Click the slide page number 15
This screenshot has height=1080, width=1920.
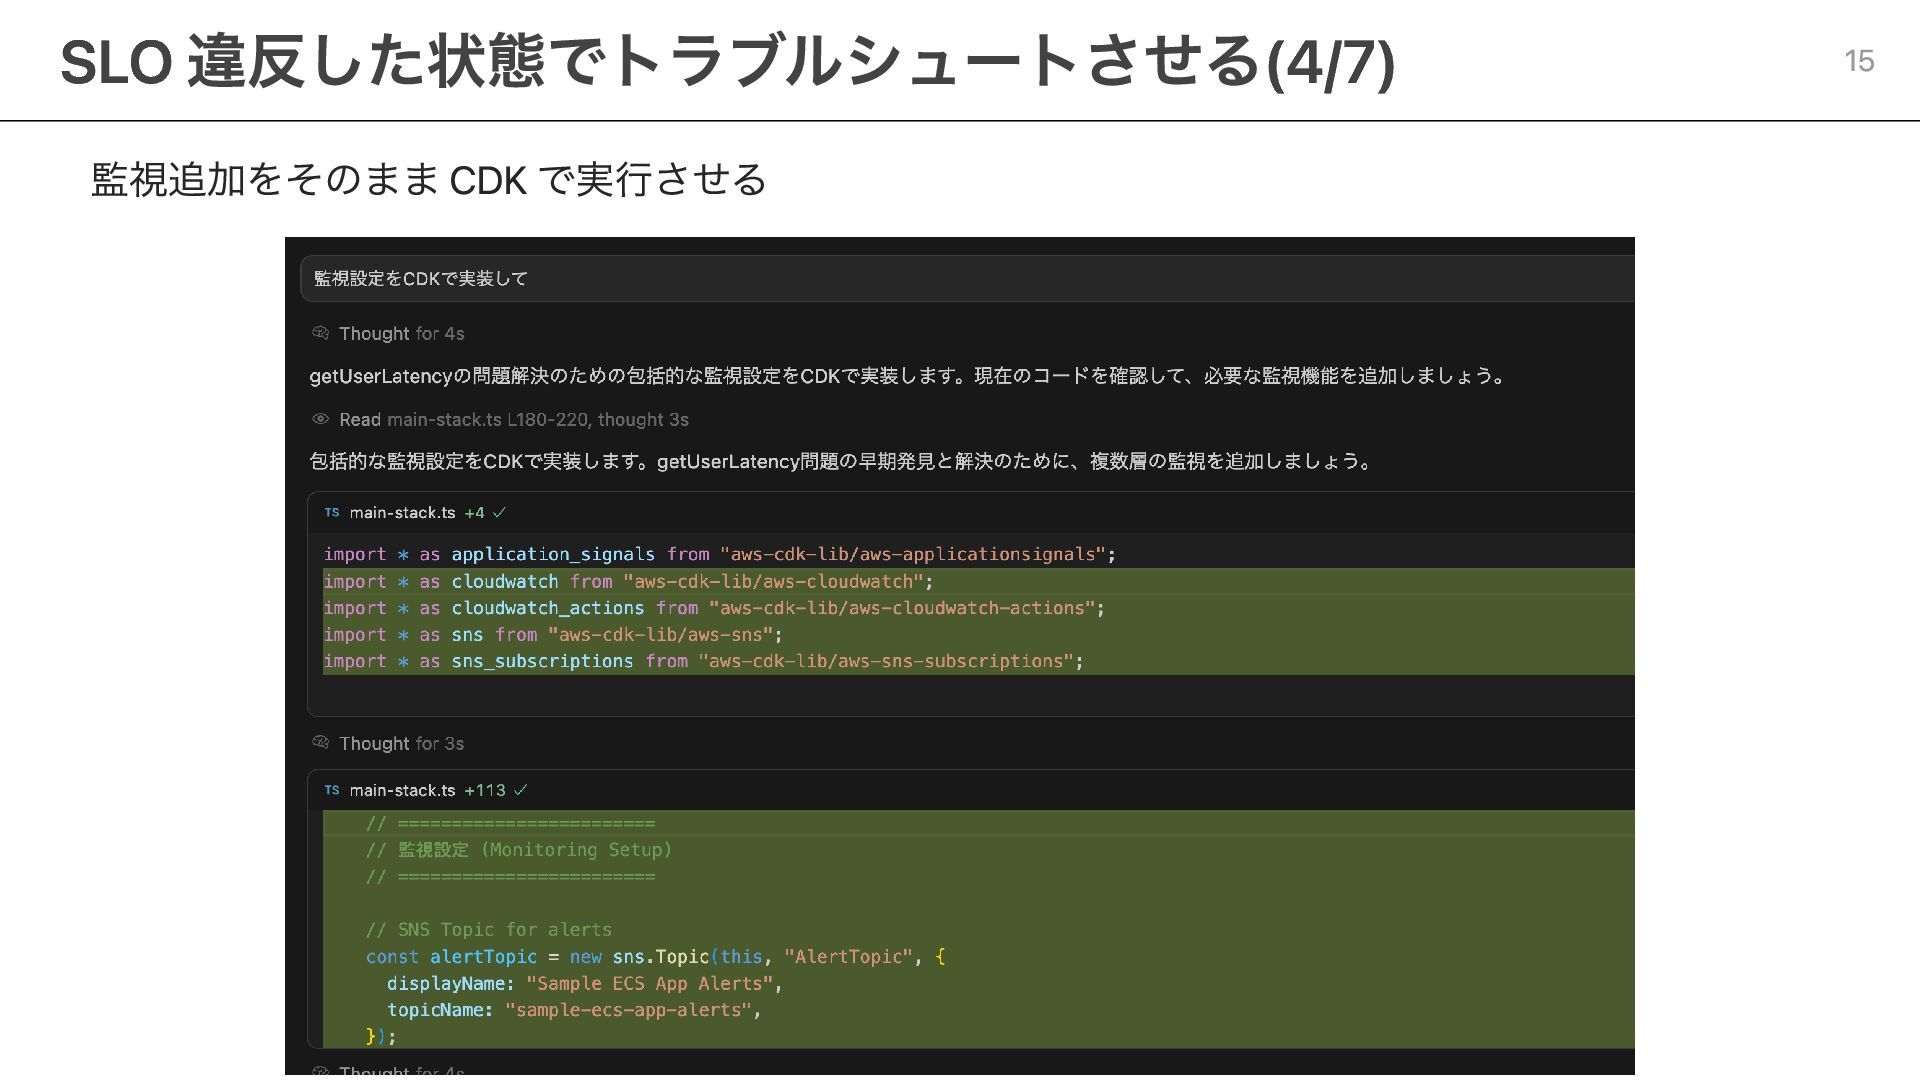1859,61
